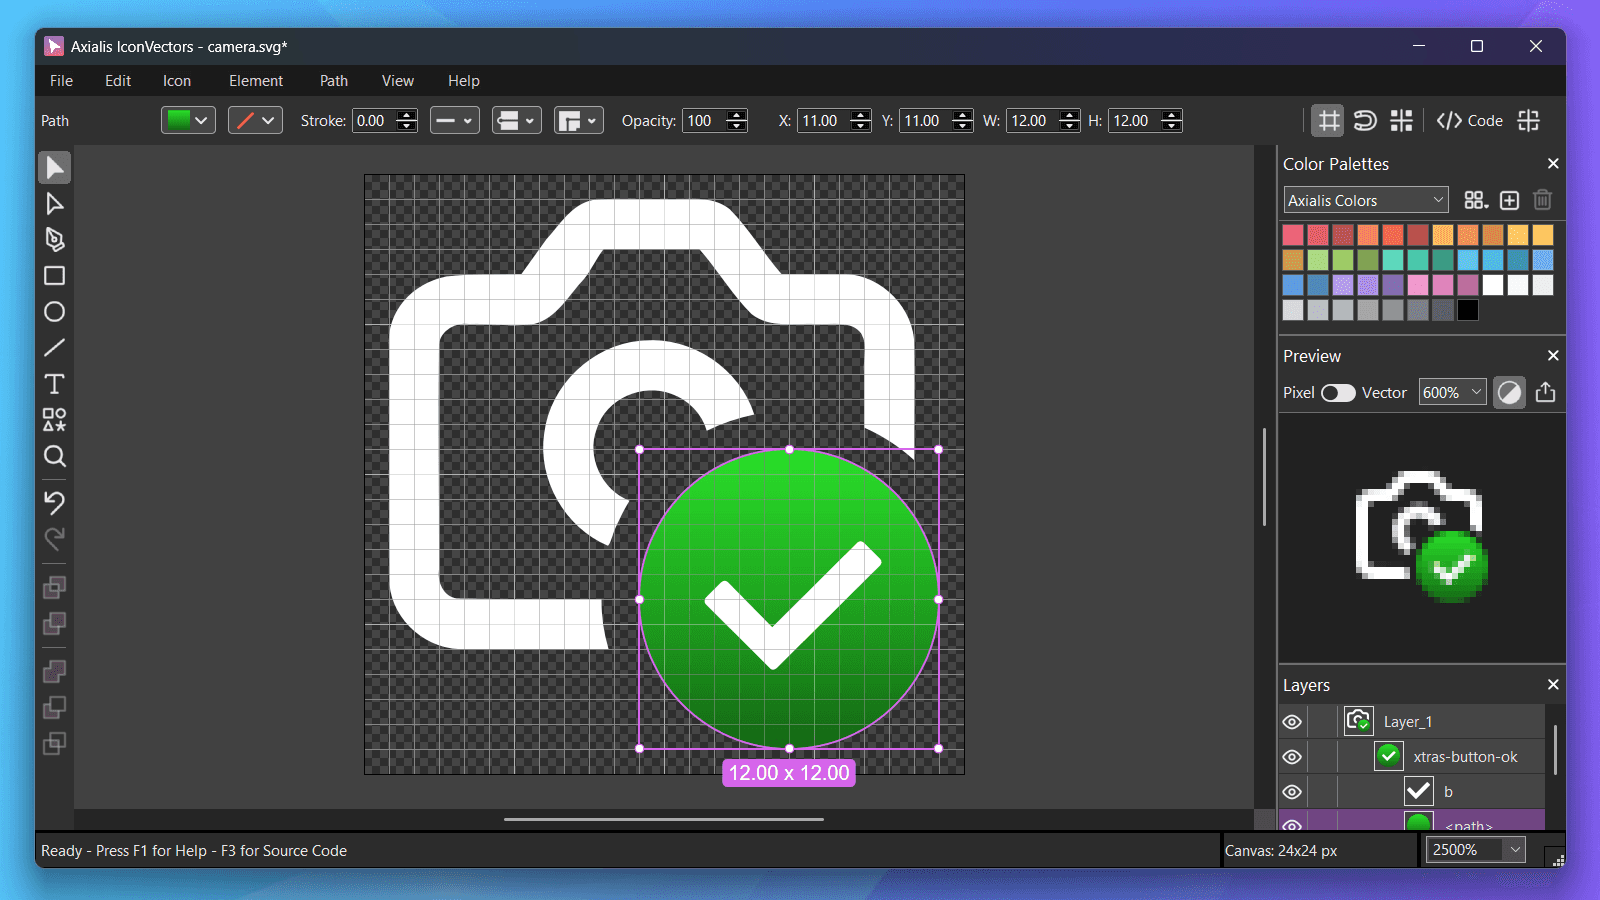Click the X position field
1600x900 pixels.
coord(823,121)
